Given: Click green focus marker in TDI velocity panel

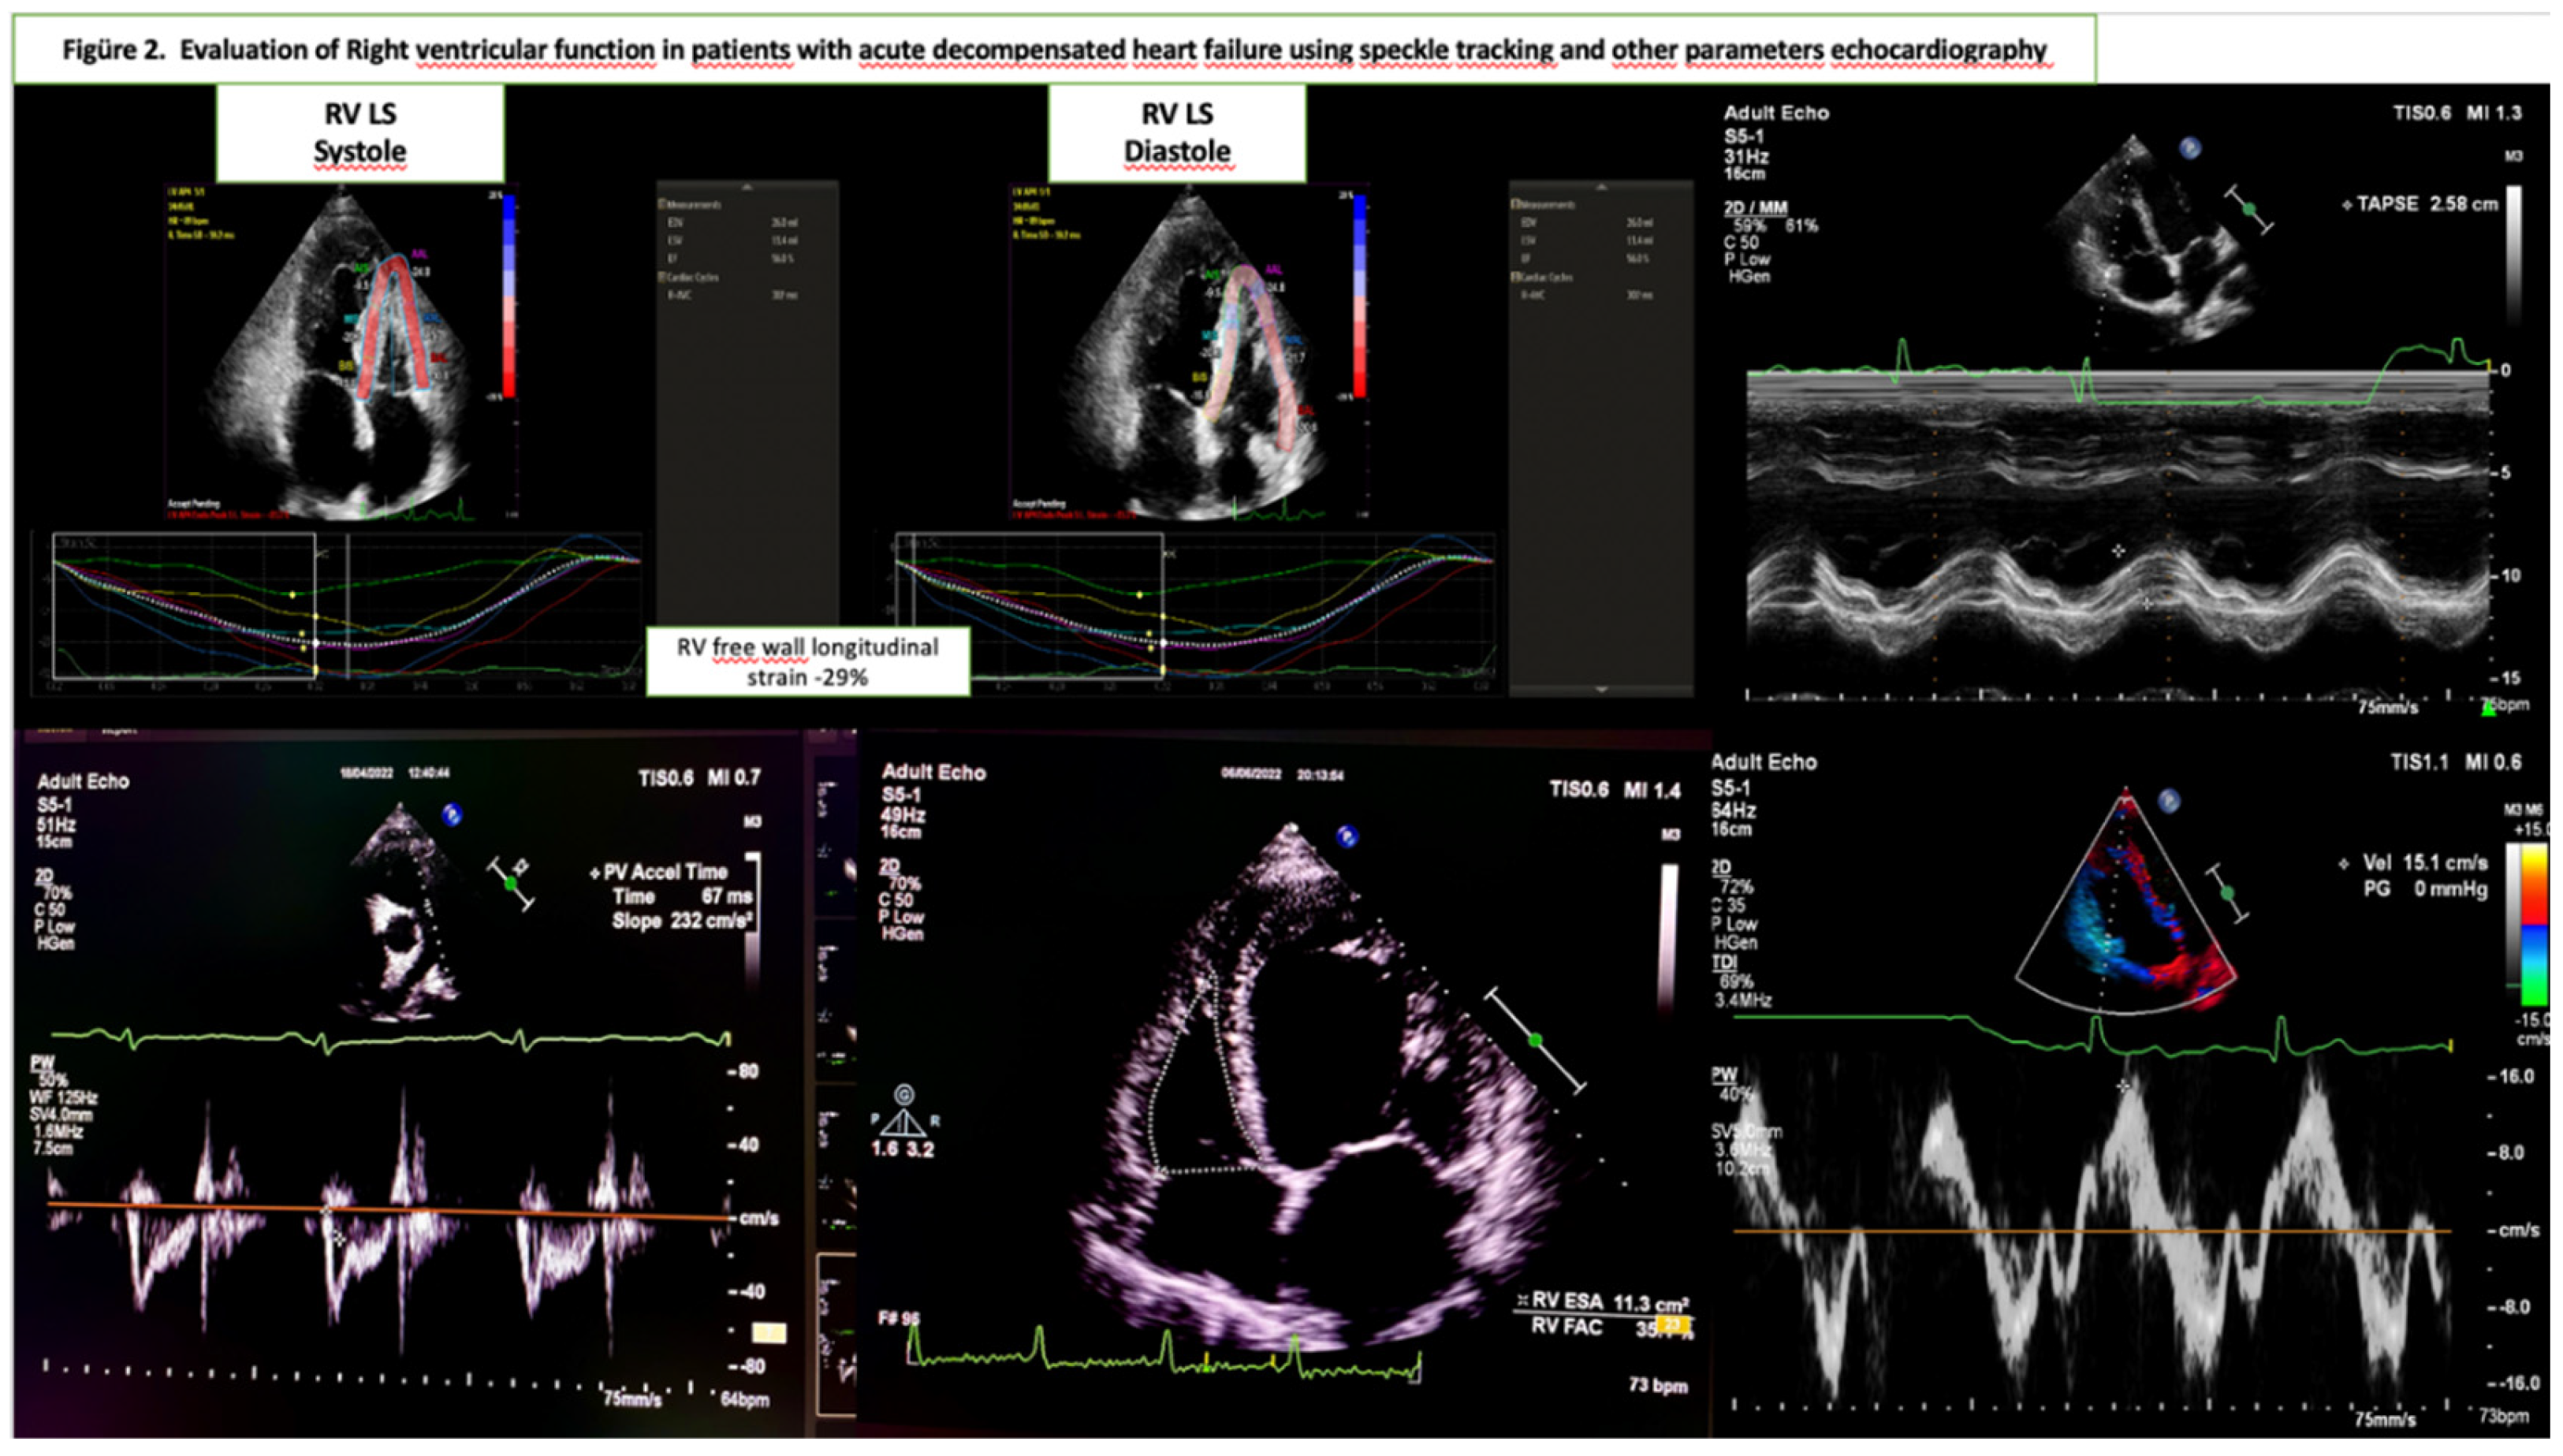Looking at the screenshot, I should pos(2227,893).
